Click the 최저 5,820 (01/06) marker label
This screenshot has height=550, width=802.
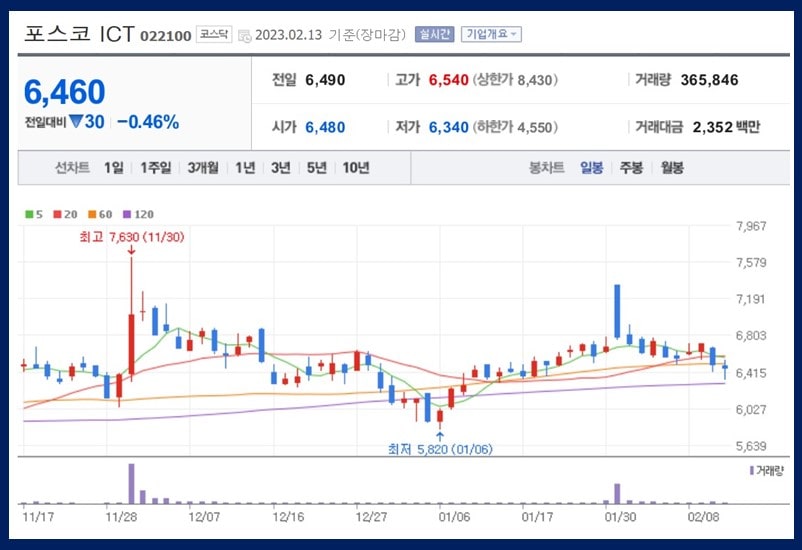pos(440,449)
